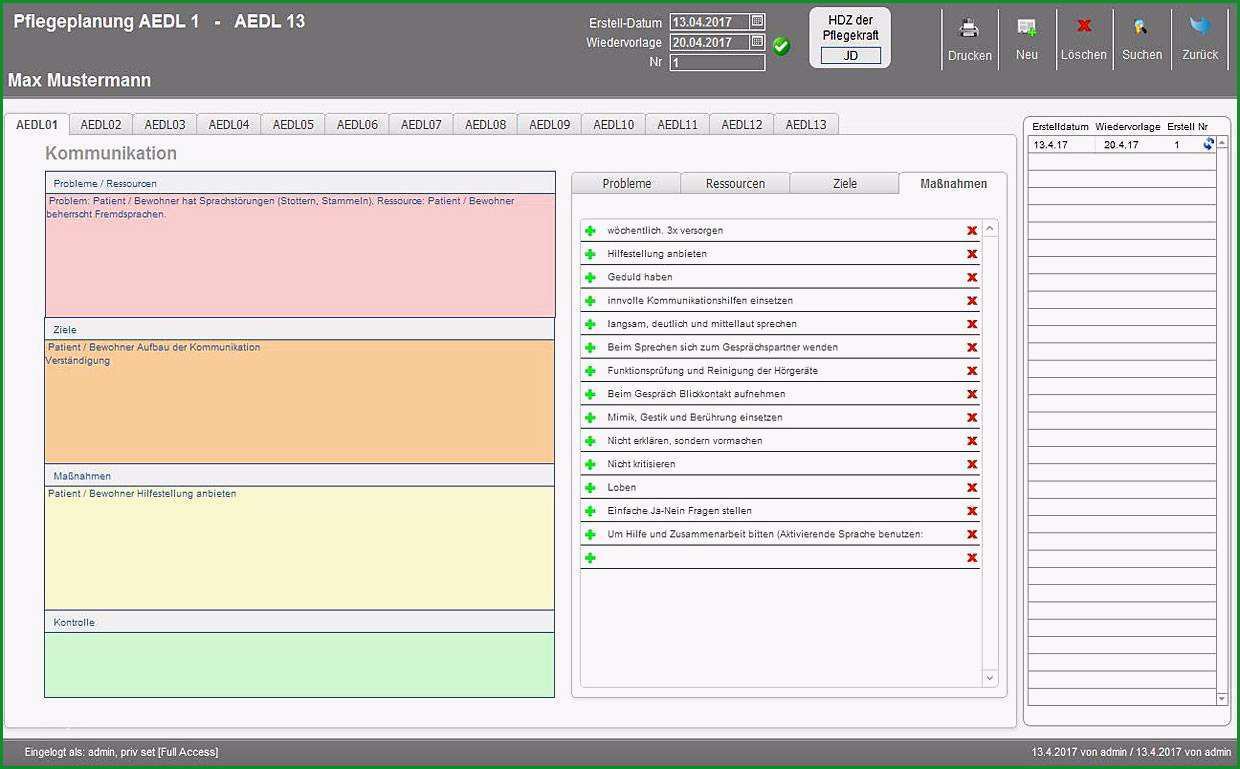Go back with Zurück icon

pyautogui.click(x=1200, y=27)
